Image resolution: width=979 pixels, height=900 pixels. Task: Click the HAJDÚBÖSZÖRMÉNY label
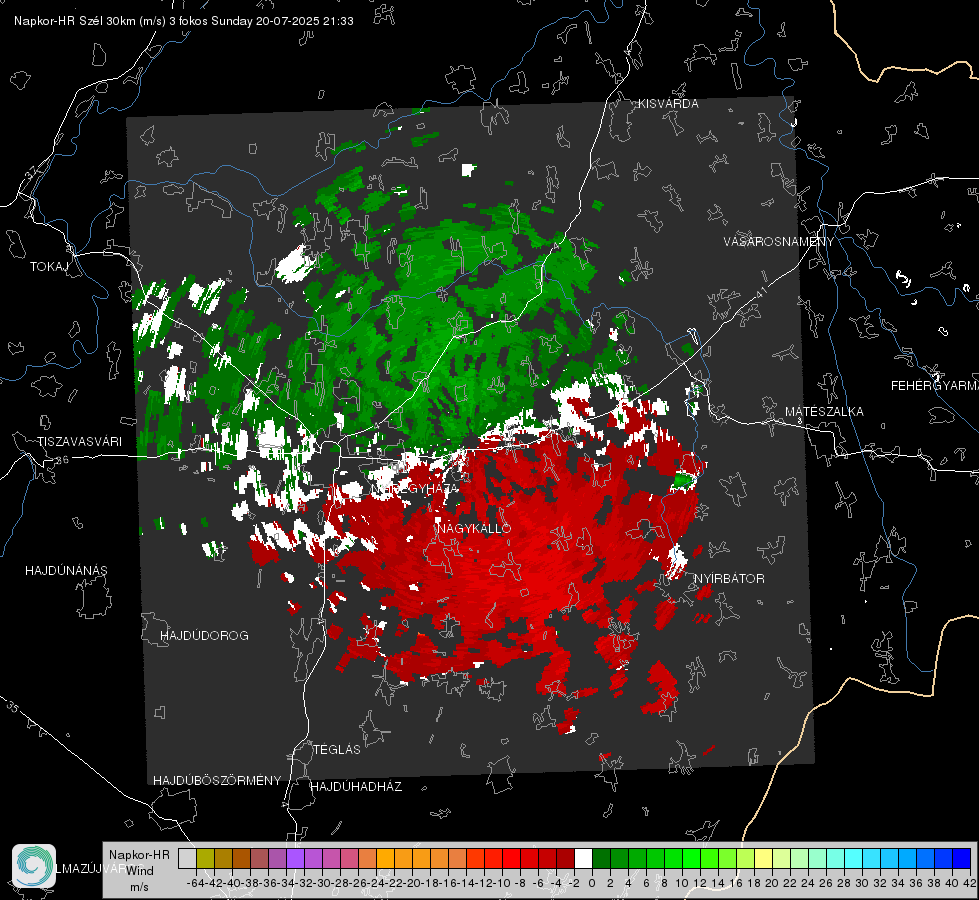[217, 781]
